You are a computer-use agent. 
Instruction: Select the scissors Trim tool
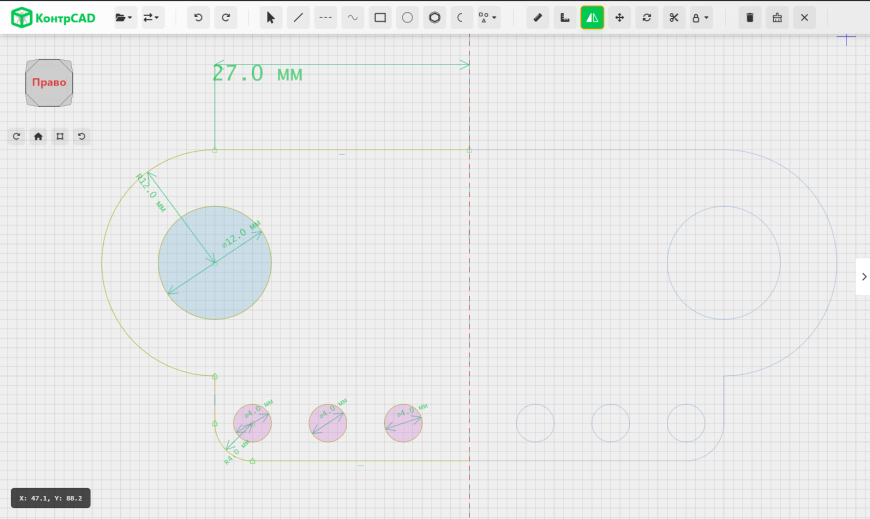[x=674, y=18]
